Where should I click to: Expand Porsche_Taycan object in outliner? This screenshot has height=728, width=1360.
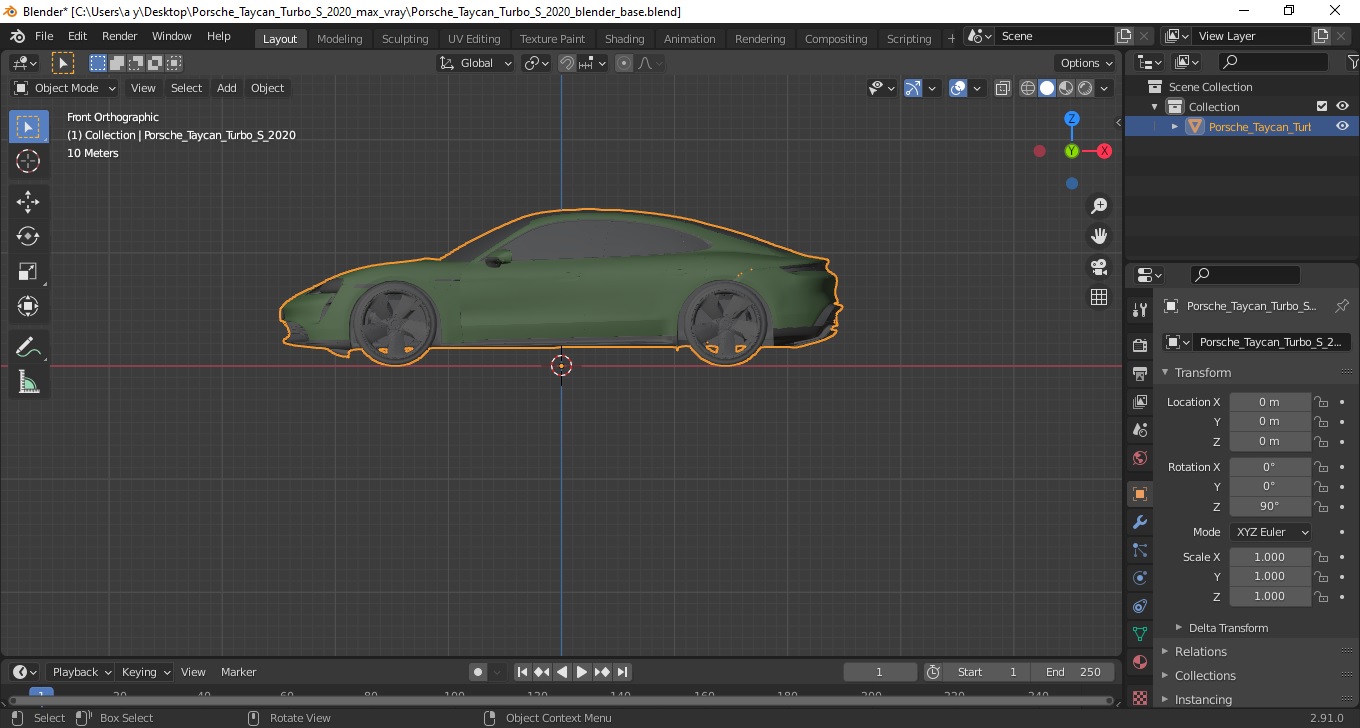pyautogui.click(x=1175, y=126)
